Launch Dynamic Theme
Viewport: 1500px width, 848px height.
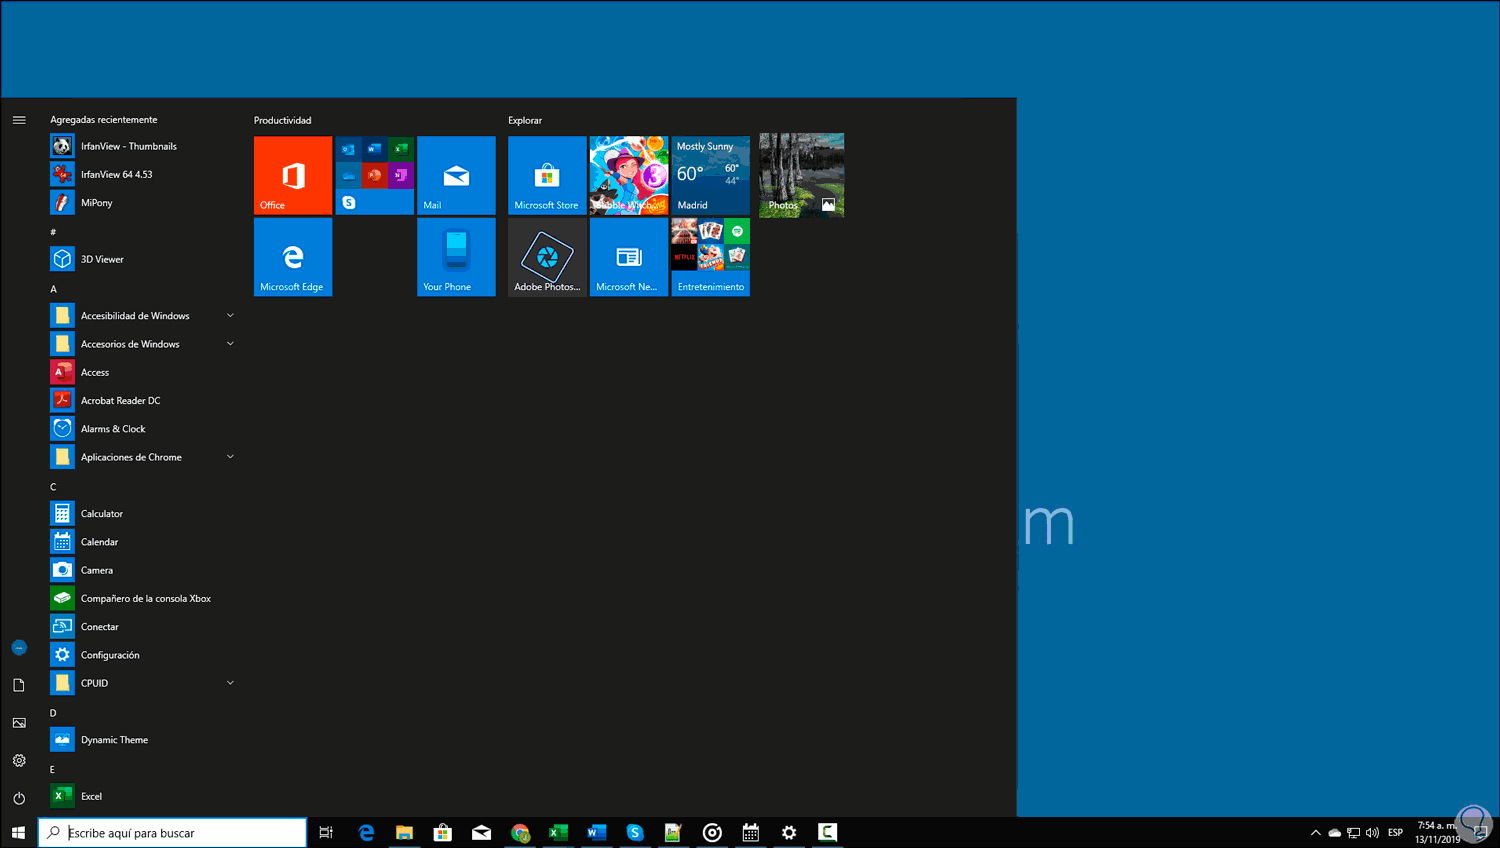point(143,740)
